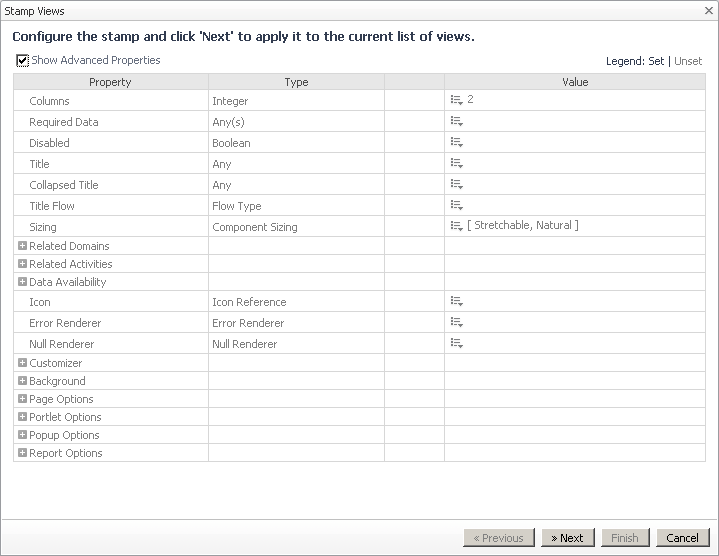Viewport: 719px width, 556px height.
Task: Expand the Report Options group
Action: pyautogui.click(x=22, y=453)
